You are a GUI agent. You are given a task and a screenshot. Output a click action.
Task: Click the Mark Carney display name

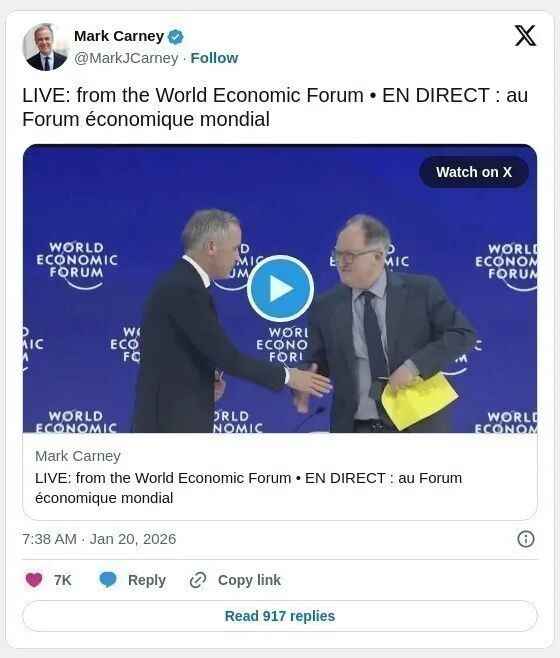pyautogui.click(x=119, y=37)
